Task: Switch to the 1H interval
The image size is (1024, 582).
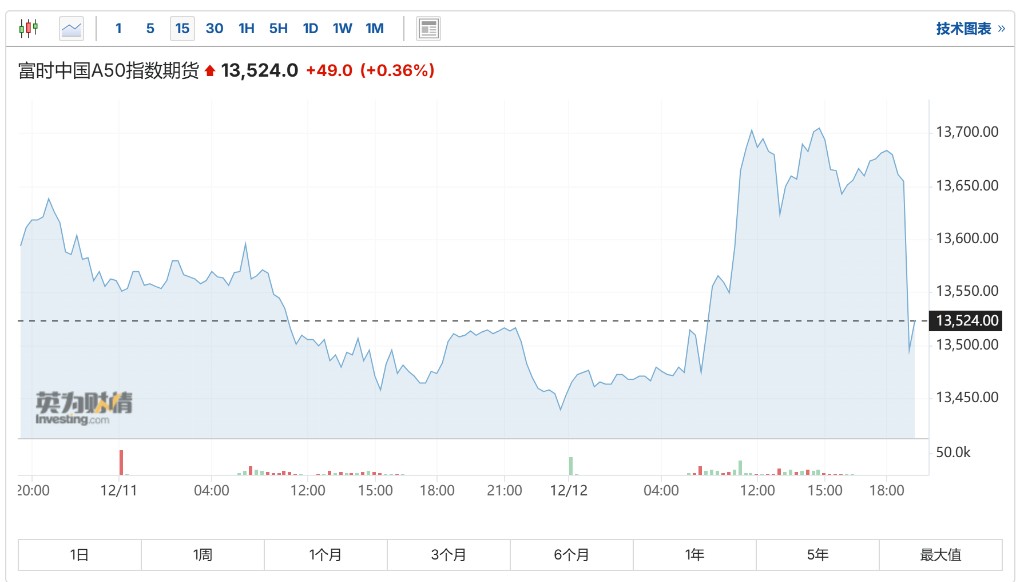Action: [246, 28]
